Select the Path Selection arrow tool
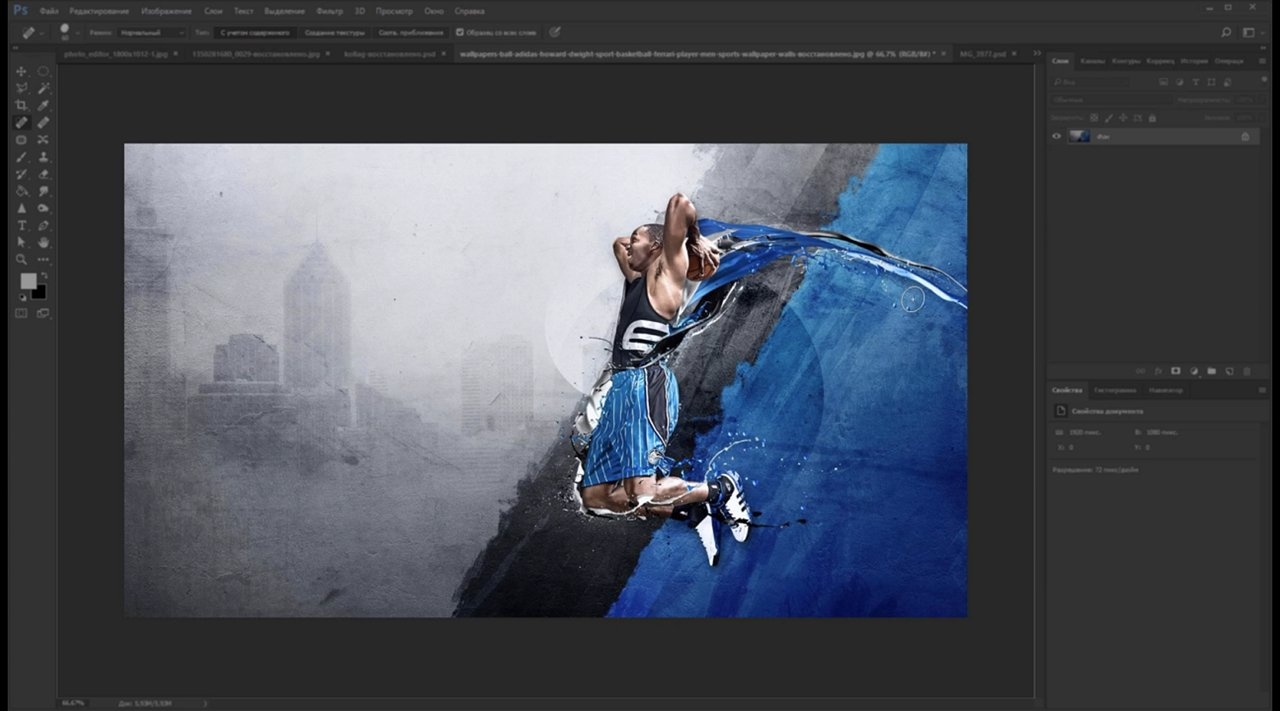This screenshot has height=711, width=1280. pyautogui.click(x=21, y=242)
